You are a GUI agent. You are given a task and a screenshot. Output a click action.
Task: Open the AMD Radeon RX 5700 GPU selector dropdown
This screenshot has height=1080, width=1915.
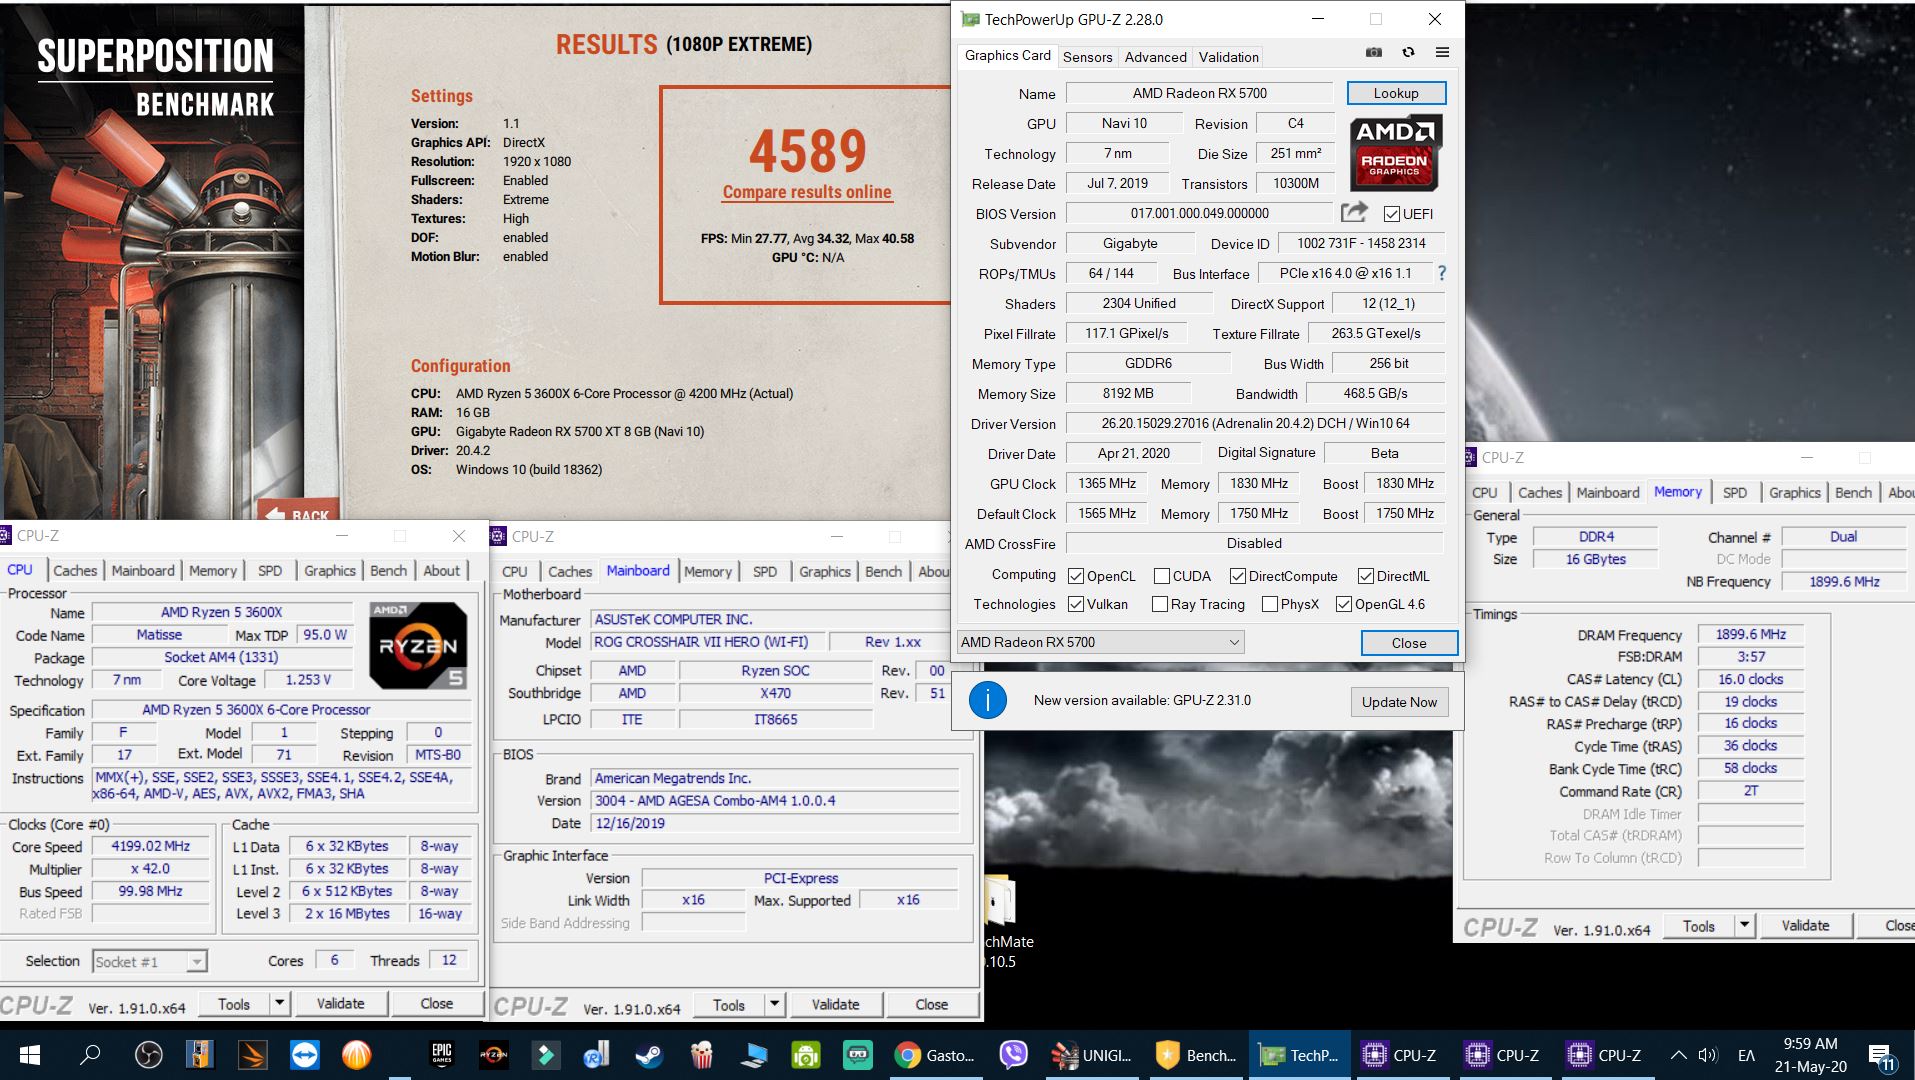1100,642
